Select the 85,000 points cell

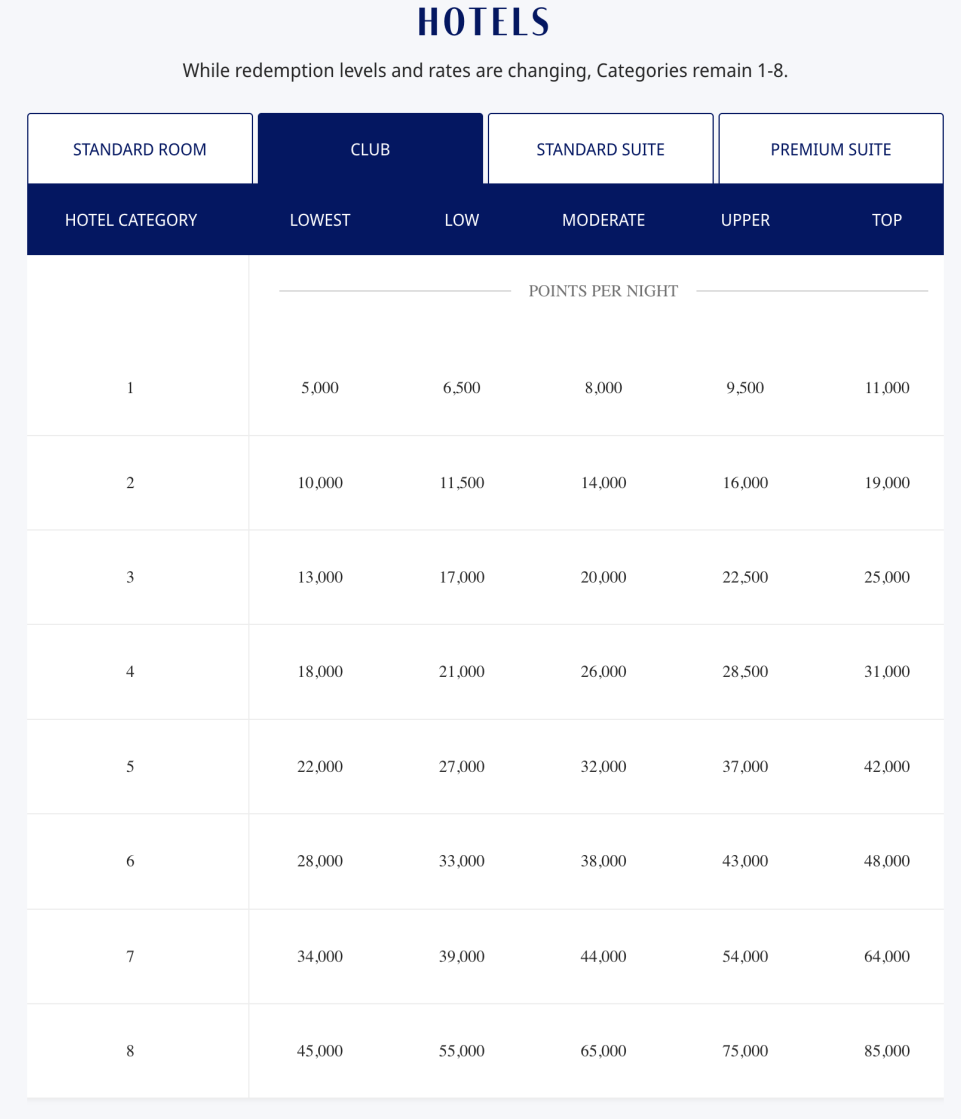886,1051
